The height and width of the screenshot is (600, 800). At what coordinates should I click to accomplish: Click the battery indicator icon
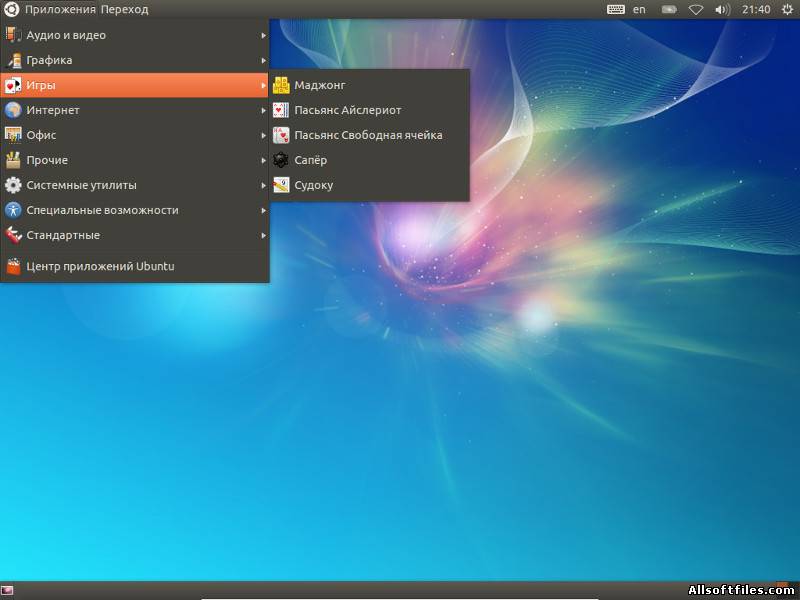coord(667,9)
